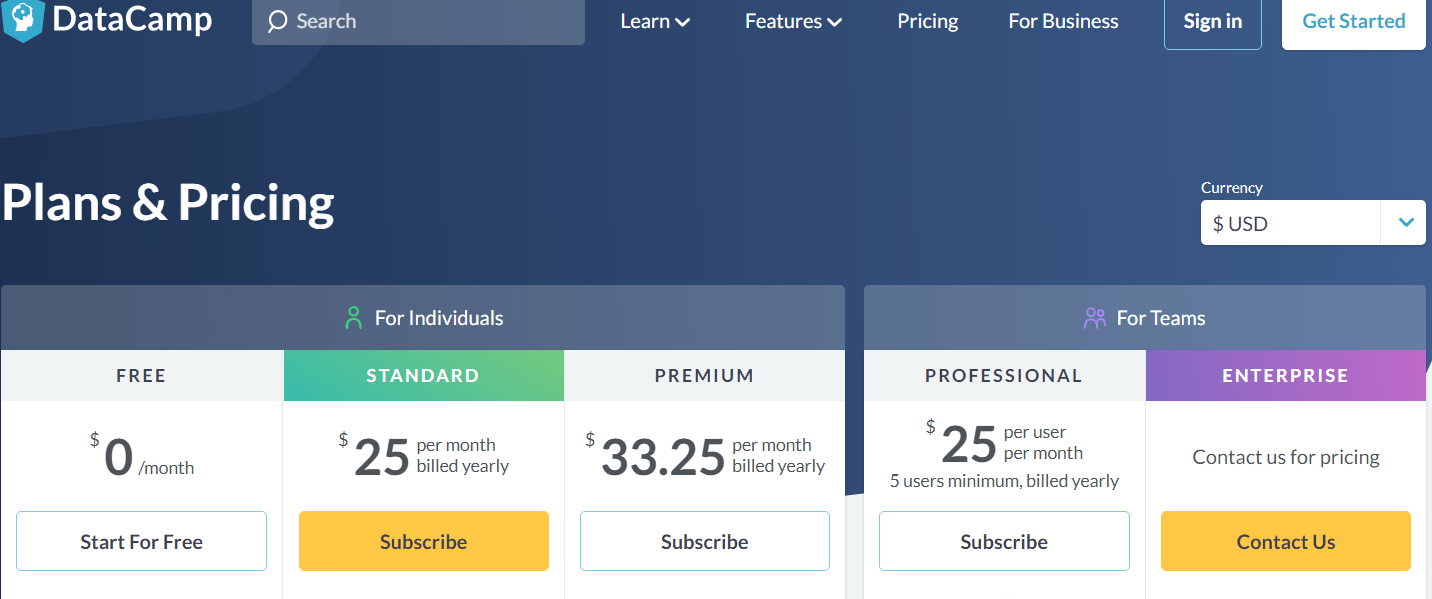The width and height of the screenshot is (1432, 599).
Task: Click the For Individuals person icon
Action: (353, 318)
